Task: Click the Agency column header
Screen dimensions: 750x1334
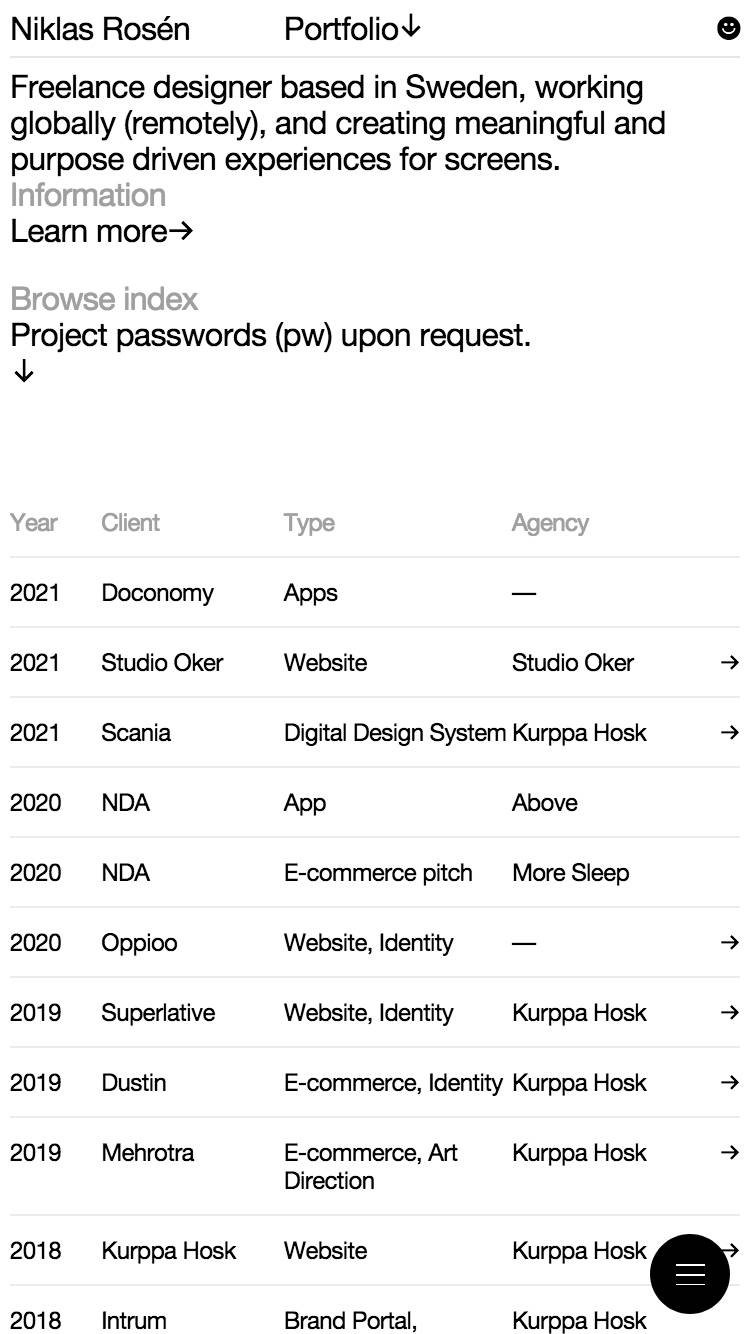Action: [550, 523]
